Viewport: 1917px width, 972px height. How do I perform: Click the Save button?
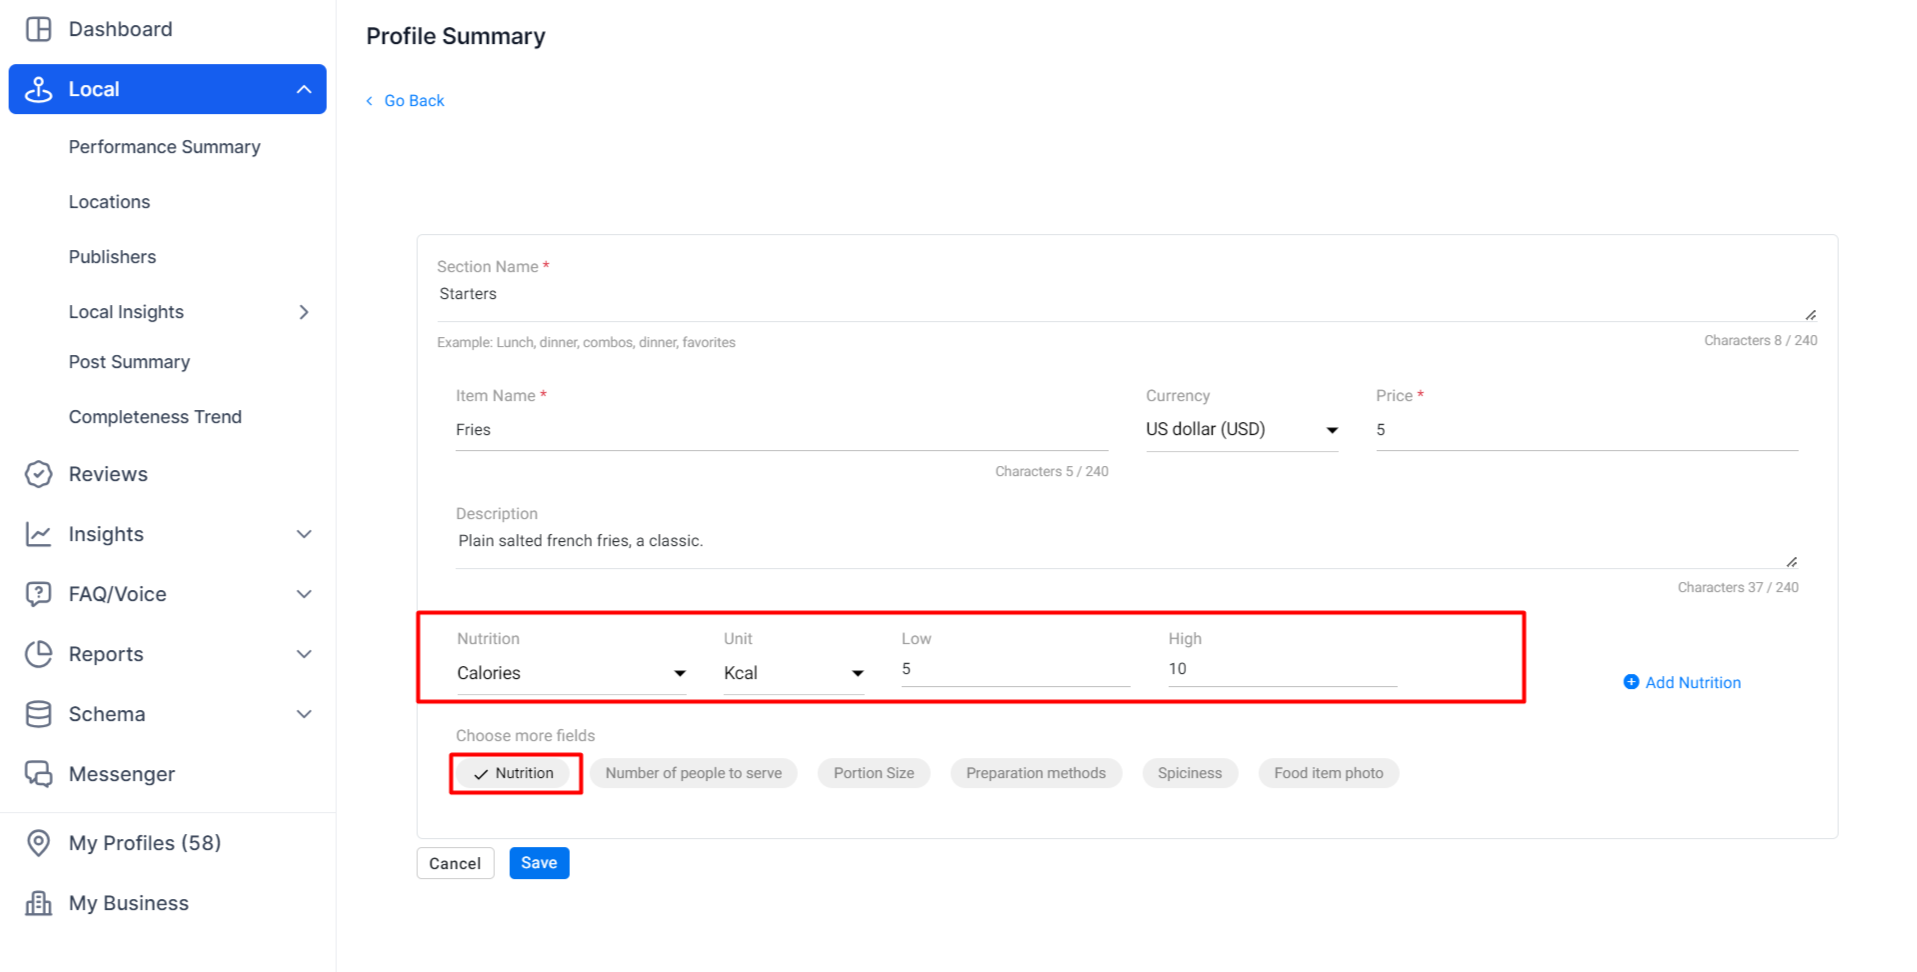[539, 863]
